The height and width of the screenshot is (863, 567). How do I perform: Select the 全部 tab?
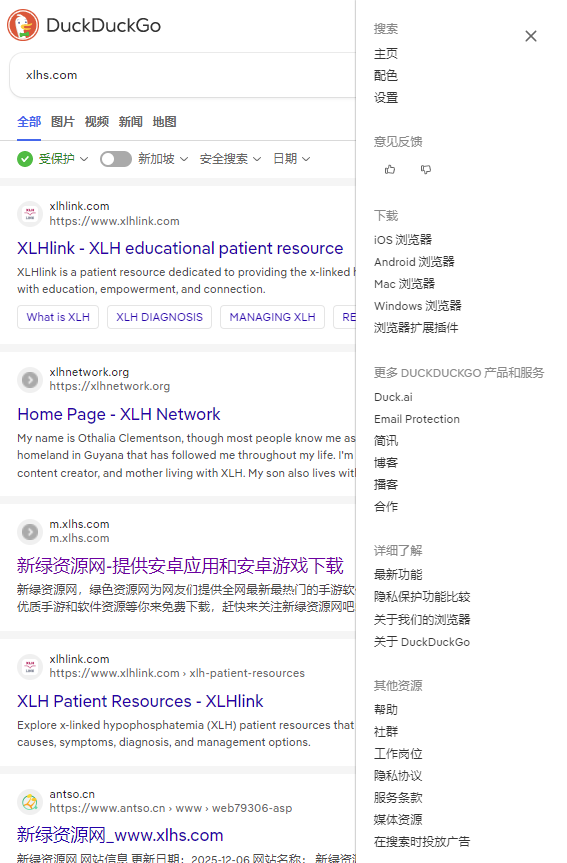[29, 122]
